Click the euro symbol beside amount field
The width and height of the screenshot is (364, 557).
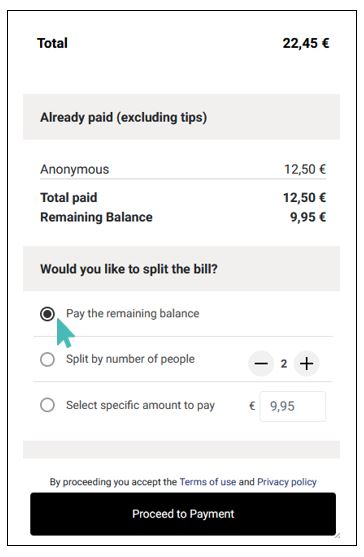pos(252,406)
